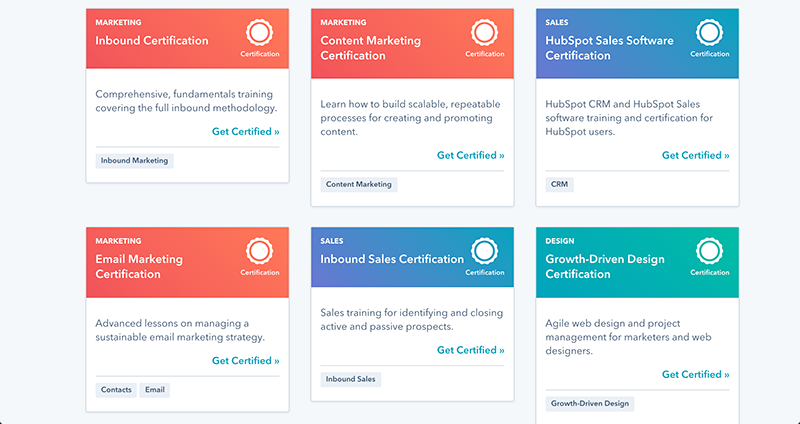The height and width of the screenshot is (424, 800).
Task: Click 'Advanced lessons on managing' description
Action: point(180,330)
